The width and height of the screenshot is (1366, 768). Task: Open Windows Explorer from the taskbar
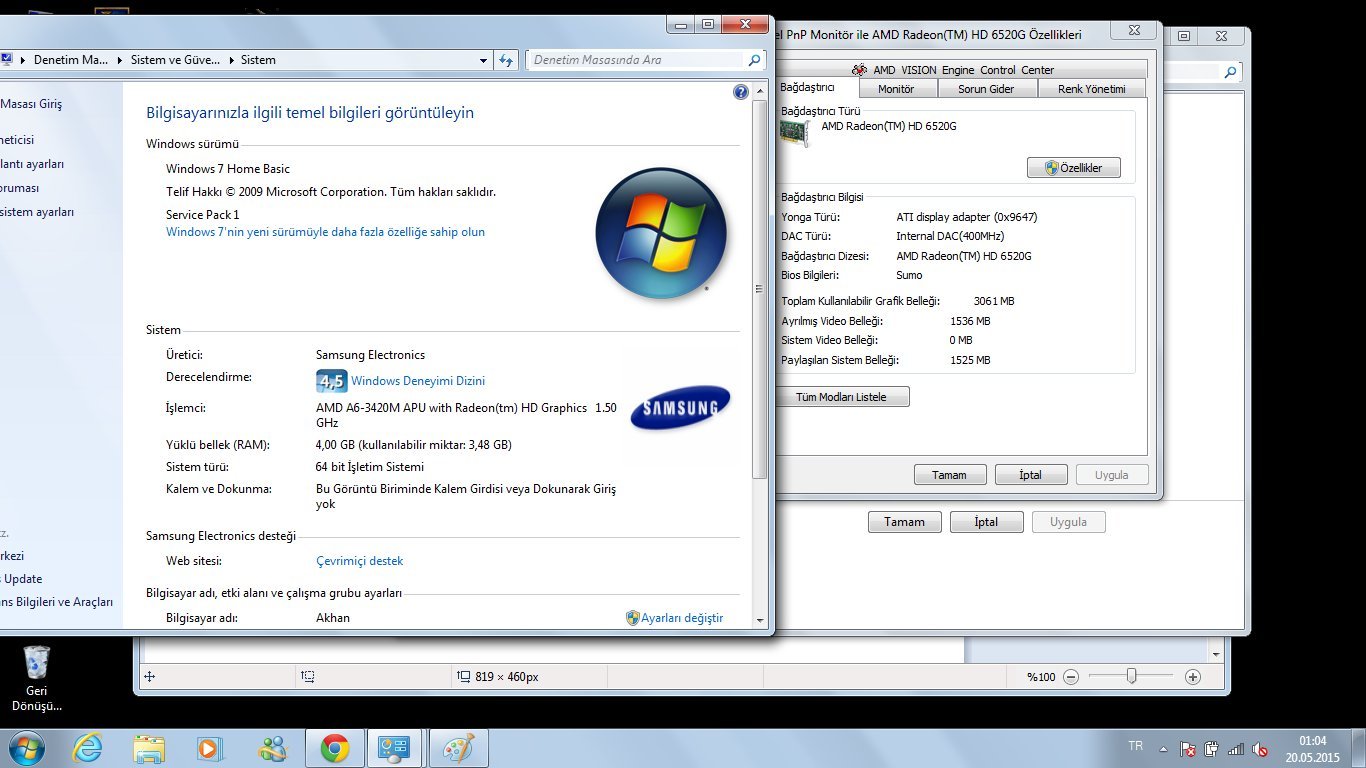[149, 748]
